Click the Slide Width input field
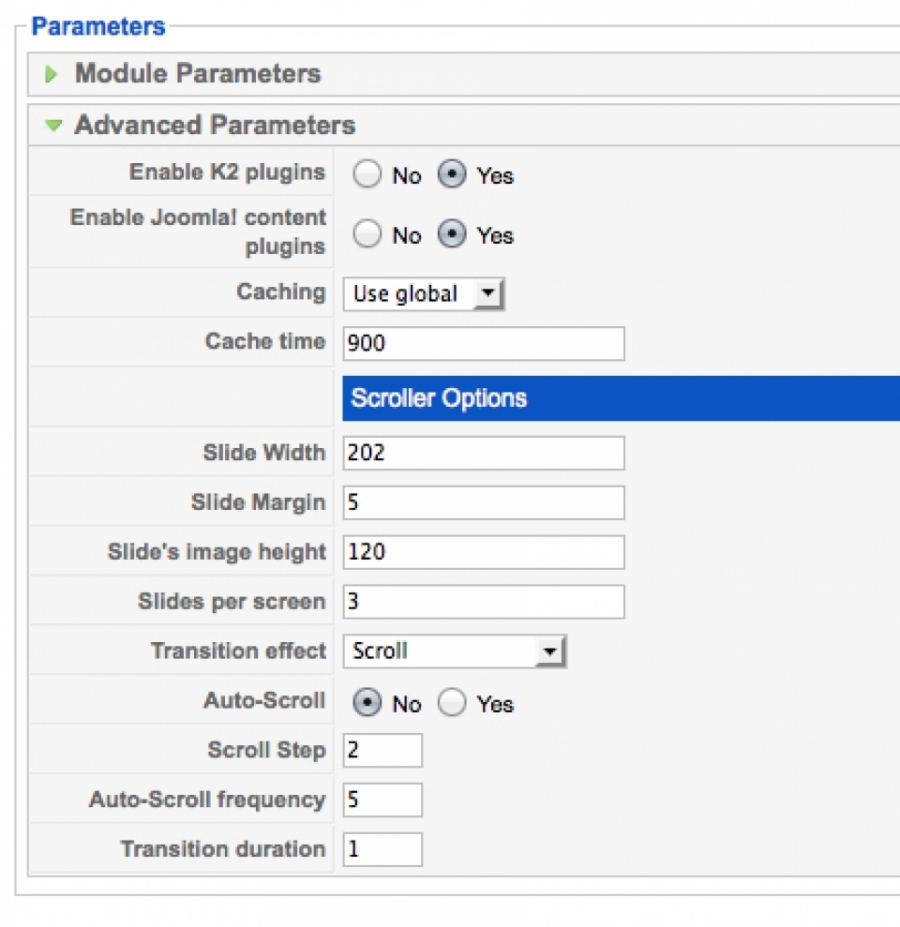The height and width of the screenshot is (927, 900). coord(484,453)
